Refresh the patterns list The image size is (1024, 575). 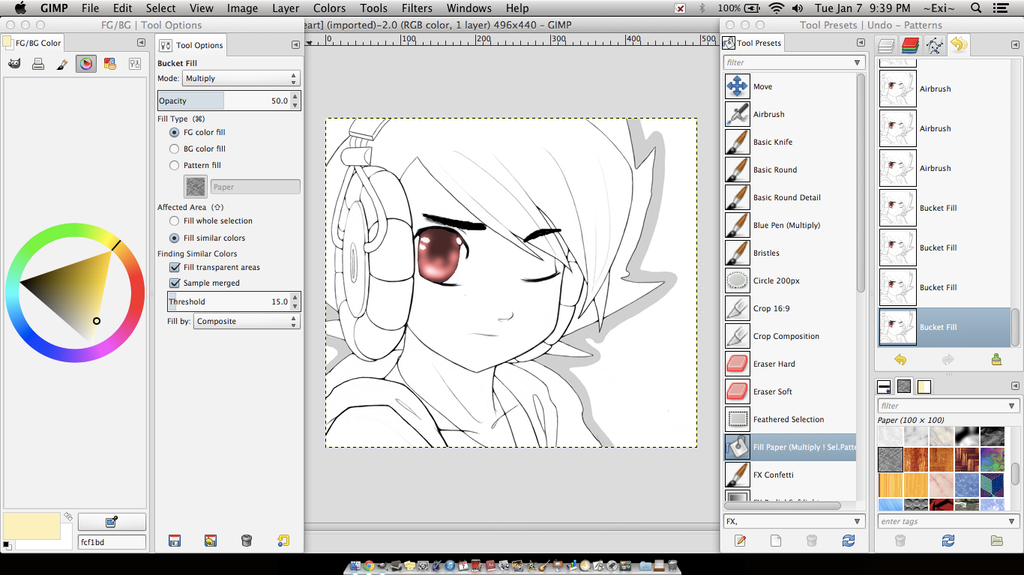pyautogui.click(x=948, y=540)
